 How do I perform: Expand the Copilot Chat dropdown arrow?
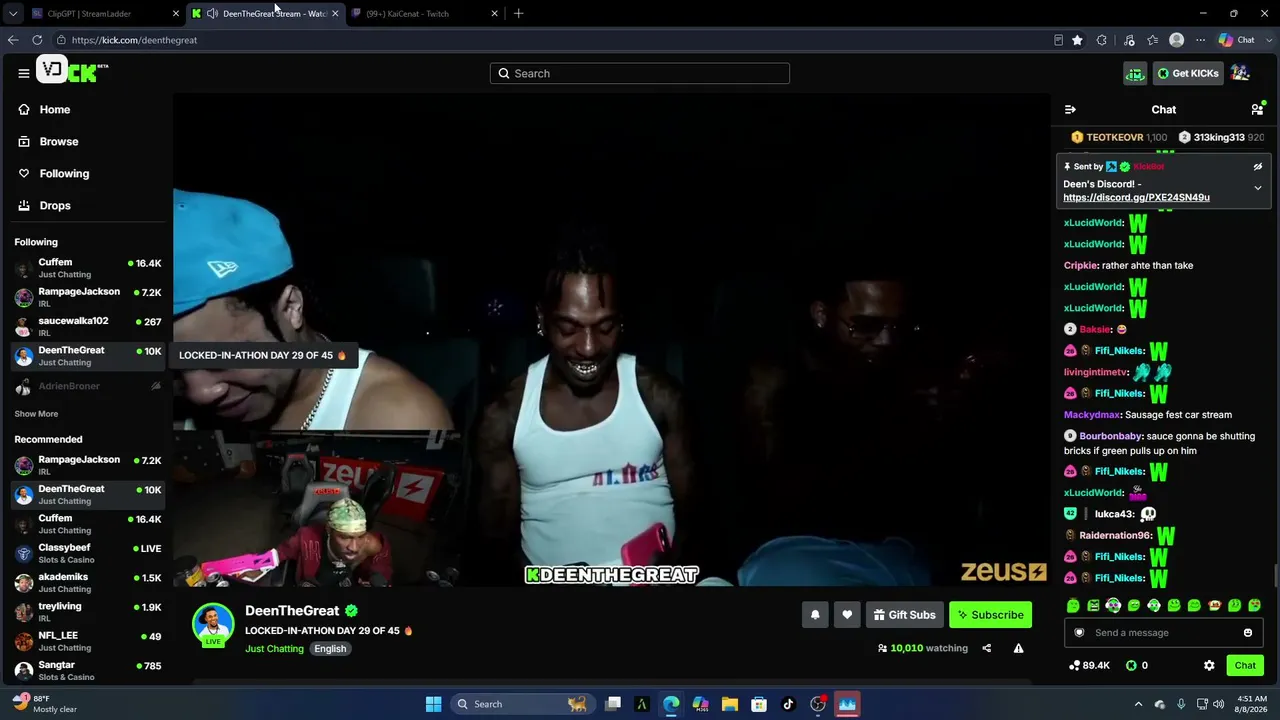tap(1268, 40)
